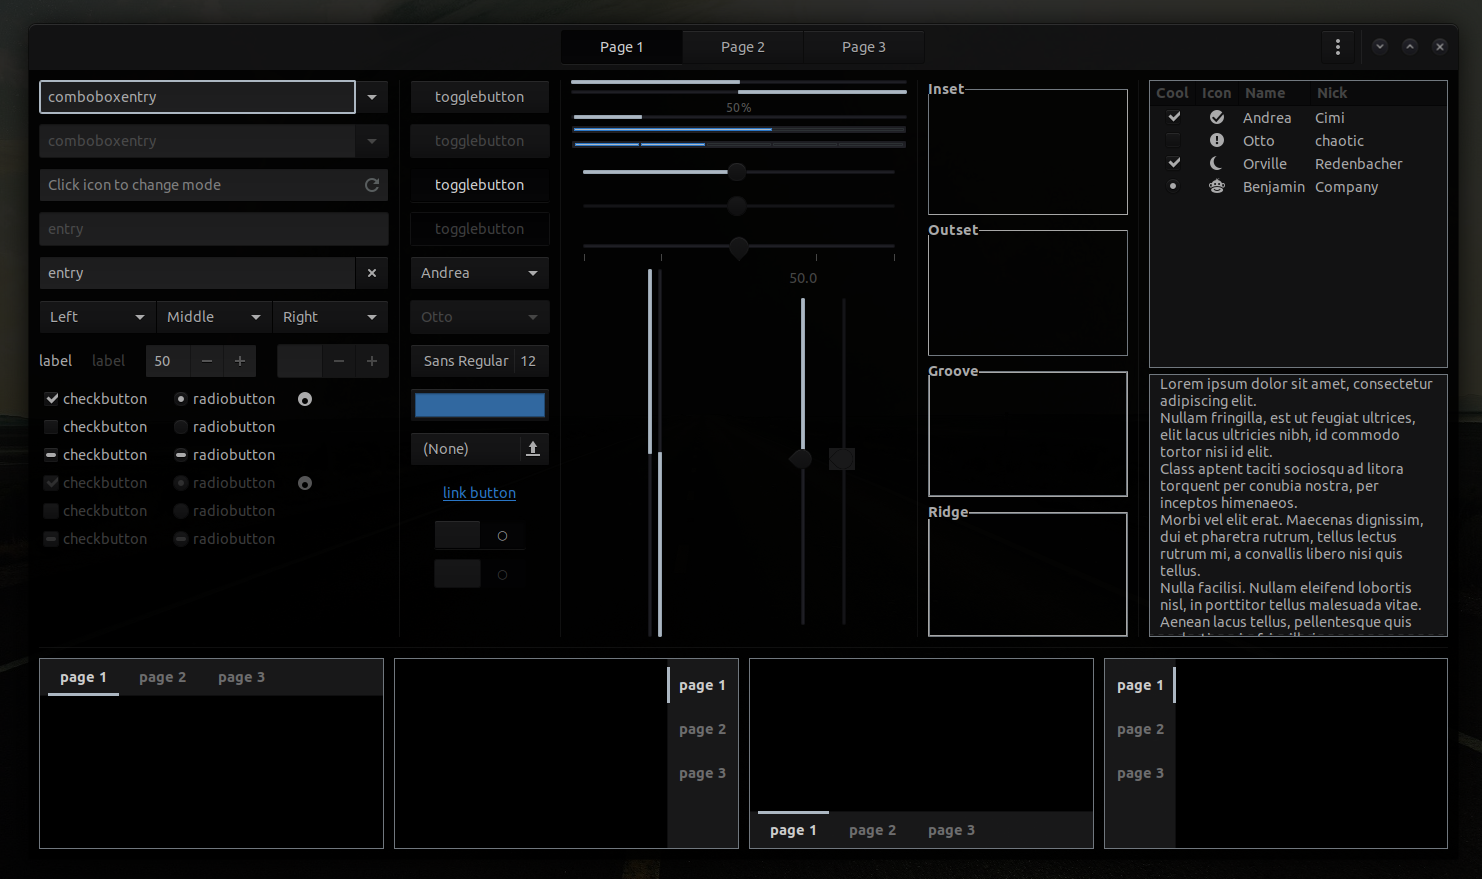
Task: Click the check-circle icon beside Andrea
Action: [1216, 117]
